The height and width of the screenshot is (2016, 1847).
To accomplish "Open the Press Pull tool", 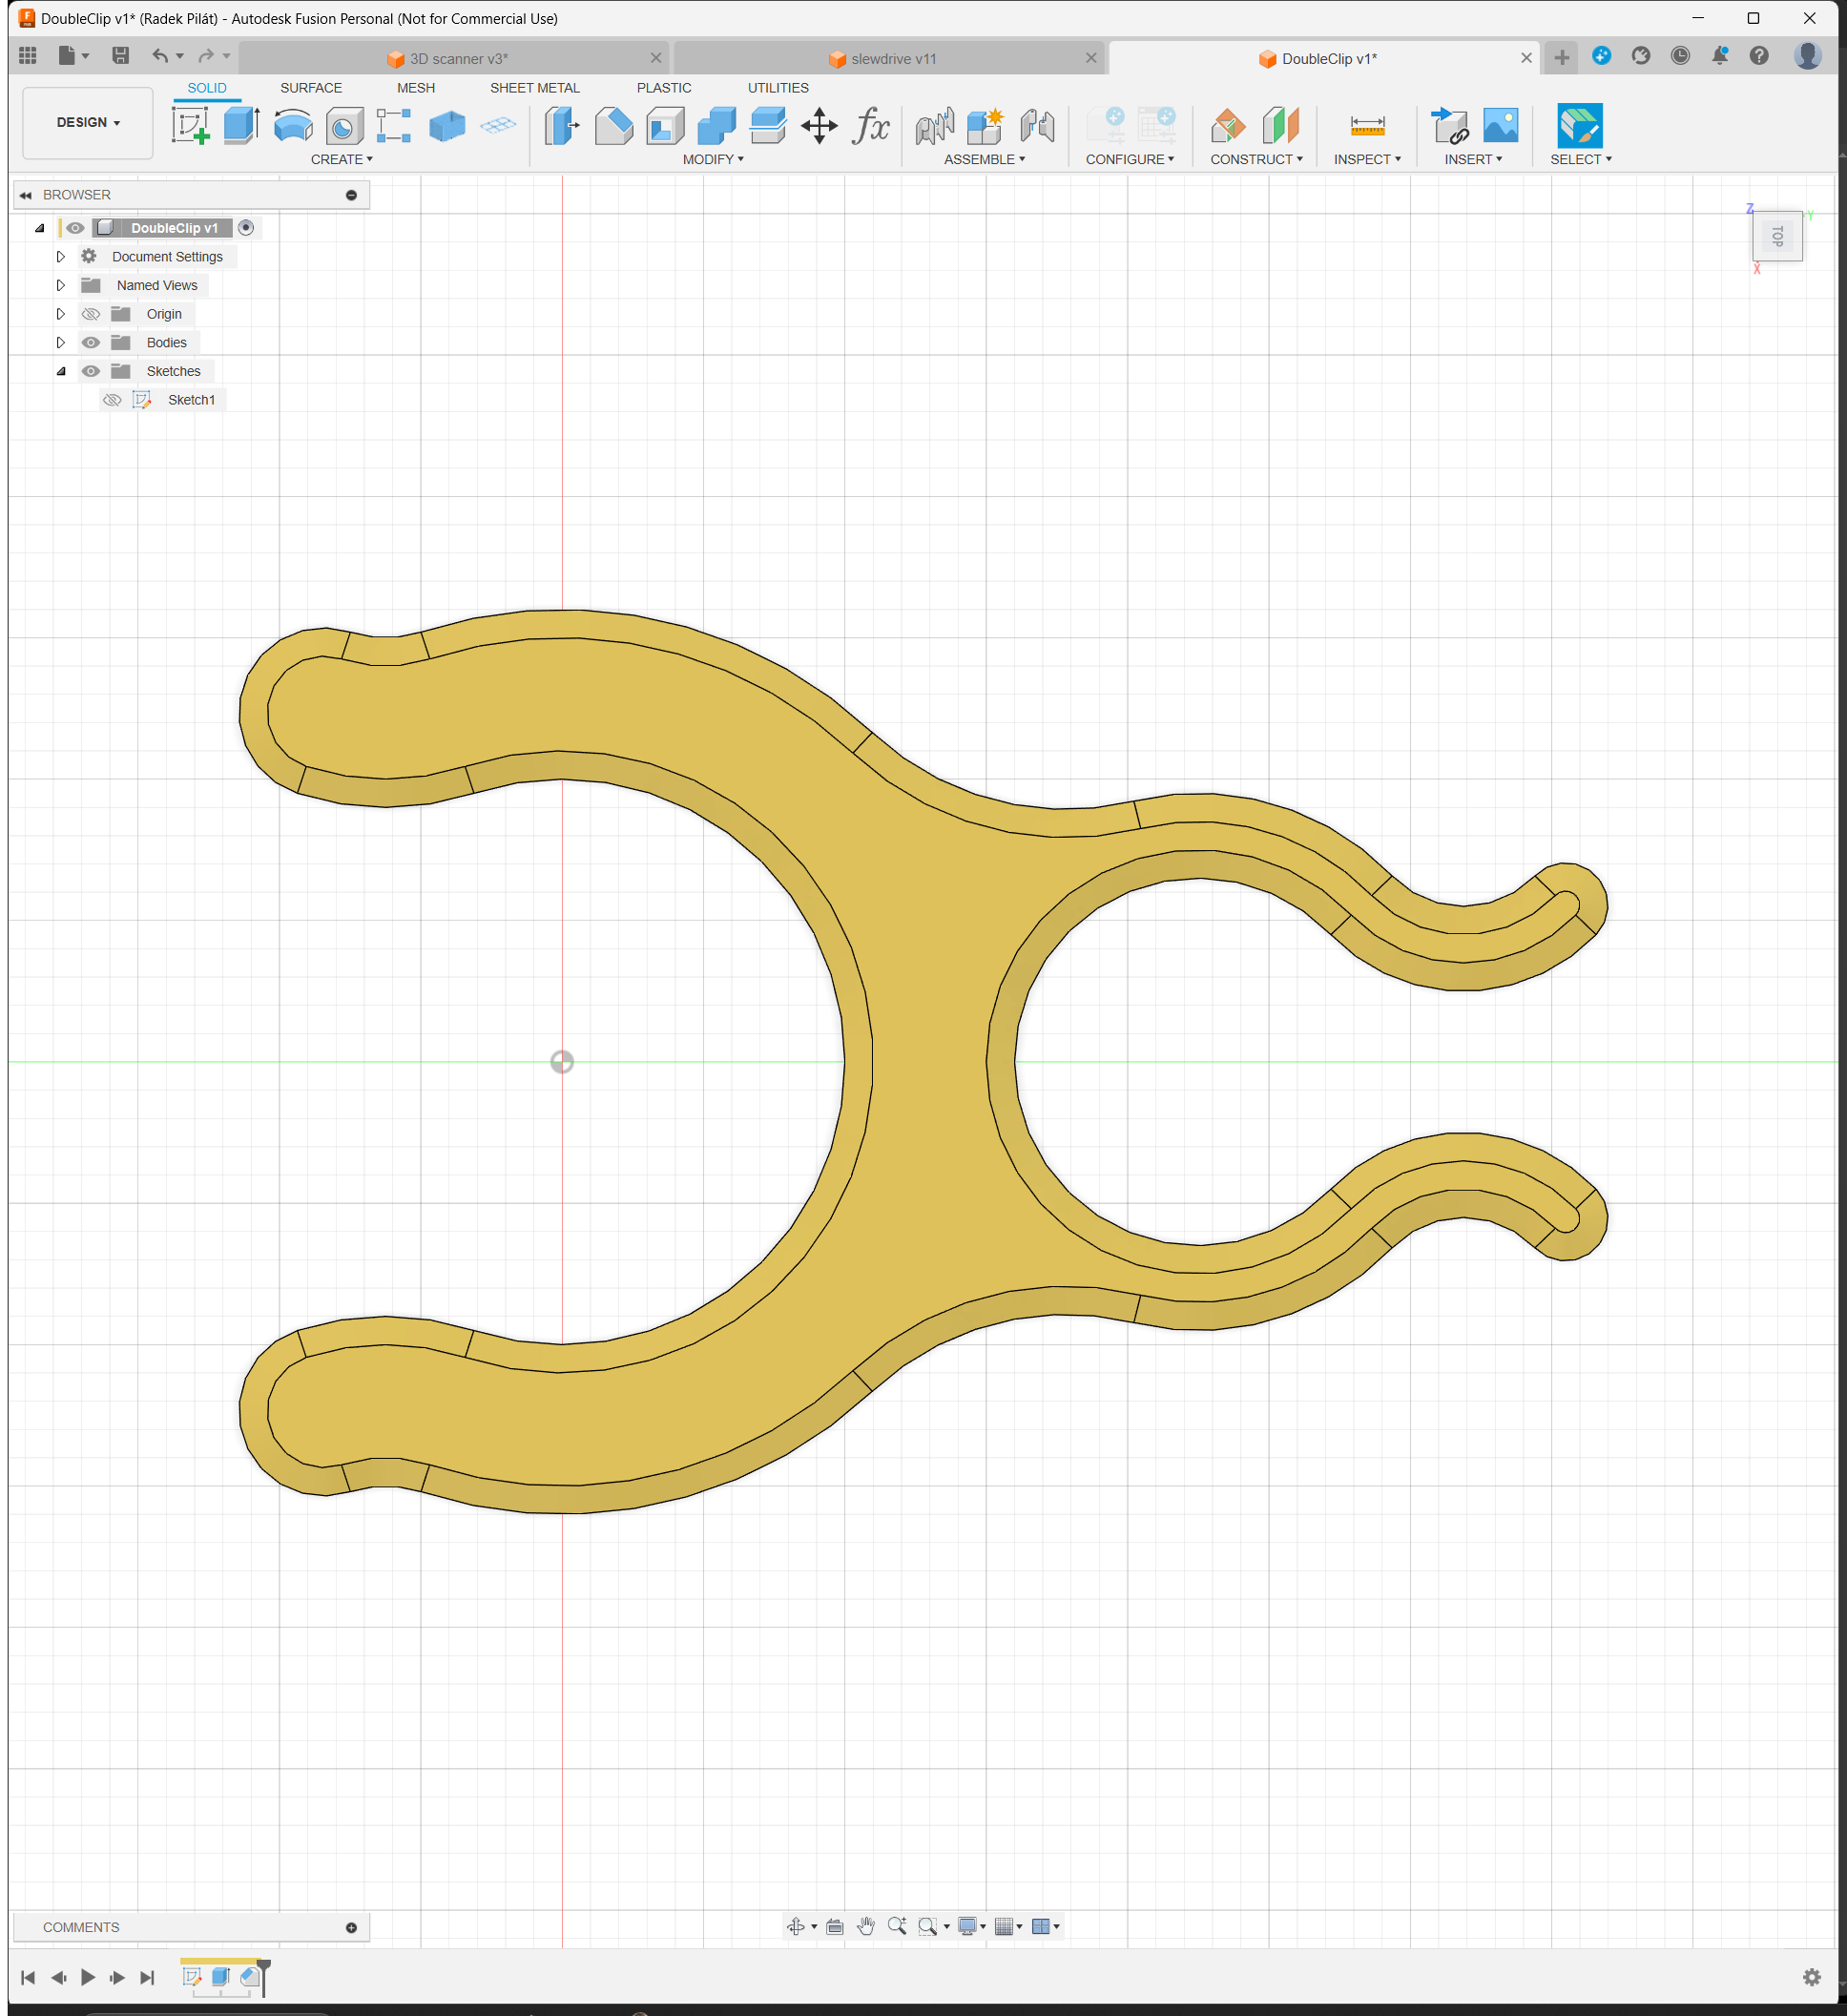I will [x=562, y=127].
